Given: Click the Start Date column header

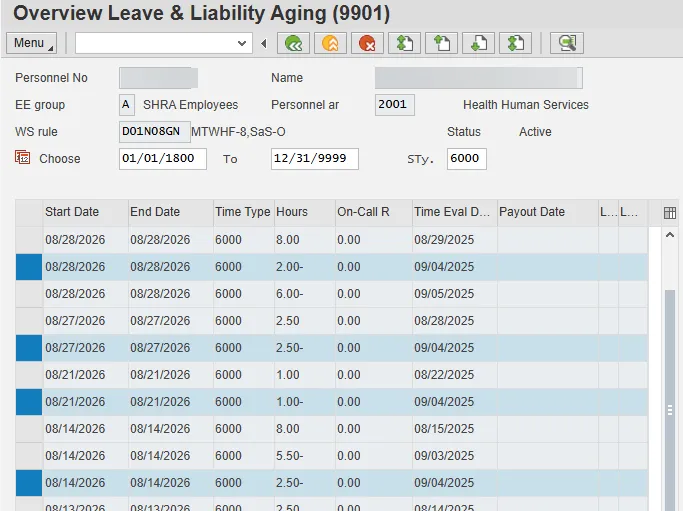Looking at the screenshot, I should [72, 212].
